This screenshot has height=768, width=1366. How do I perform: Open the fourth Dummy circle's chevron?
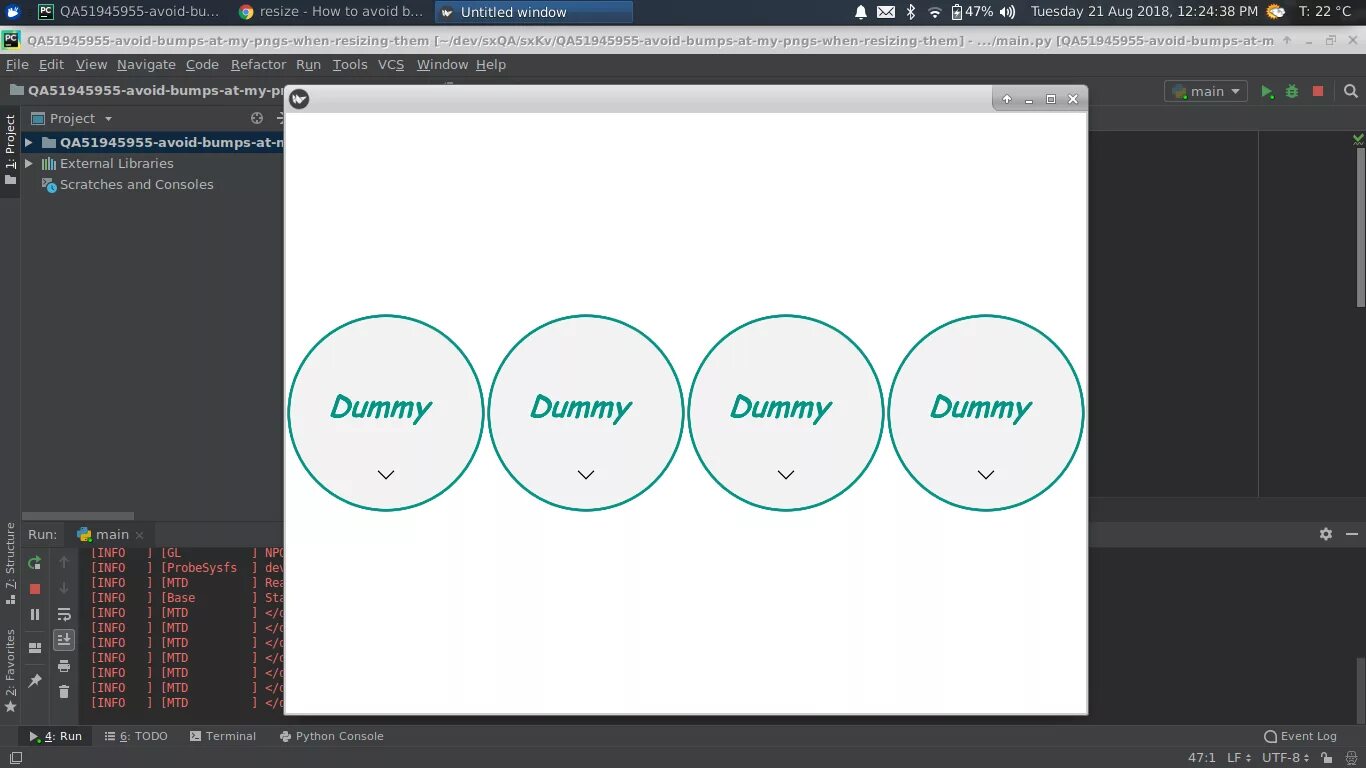click(x=986, y=475)
